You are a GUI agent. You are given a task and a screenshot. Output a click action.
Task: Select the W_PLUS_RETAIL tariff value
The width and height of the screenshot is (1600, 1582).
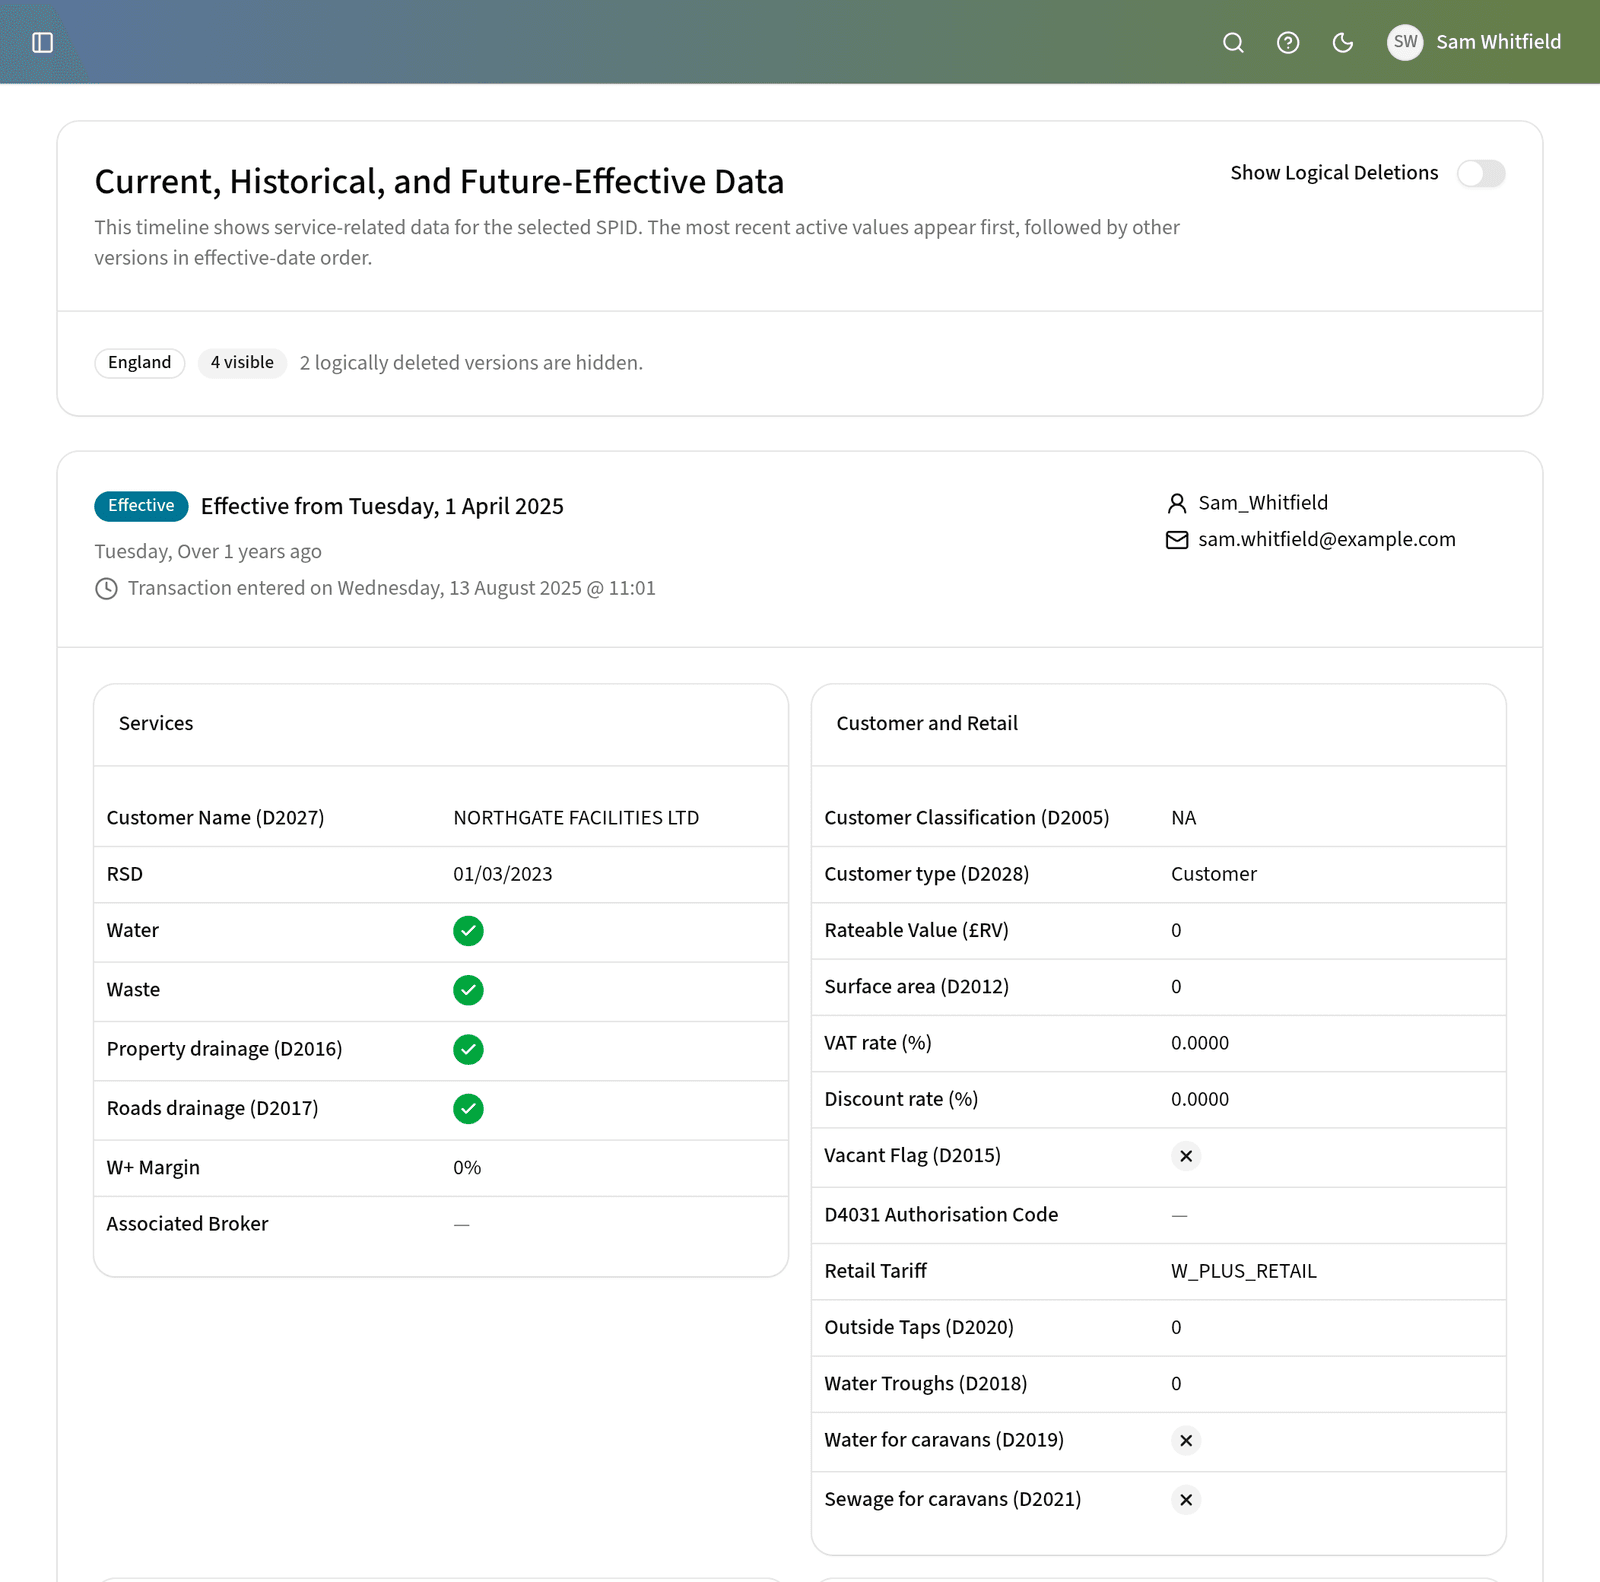1244,1271
